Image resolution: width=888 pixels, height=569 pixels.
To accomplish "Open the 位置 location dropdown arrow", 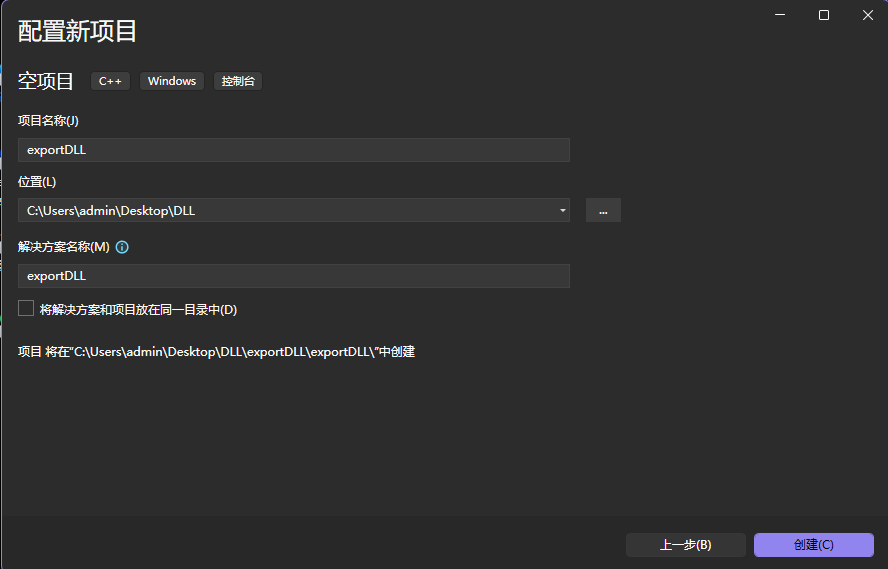I will click(562, 211).
